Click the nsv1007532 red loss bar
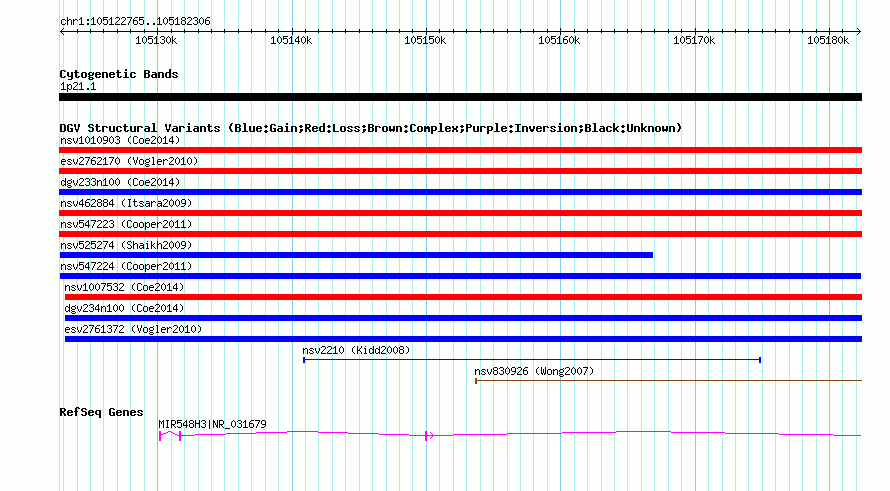 [x=463, y=297]
